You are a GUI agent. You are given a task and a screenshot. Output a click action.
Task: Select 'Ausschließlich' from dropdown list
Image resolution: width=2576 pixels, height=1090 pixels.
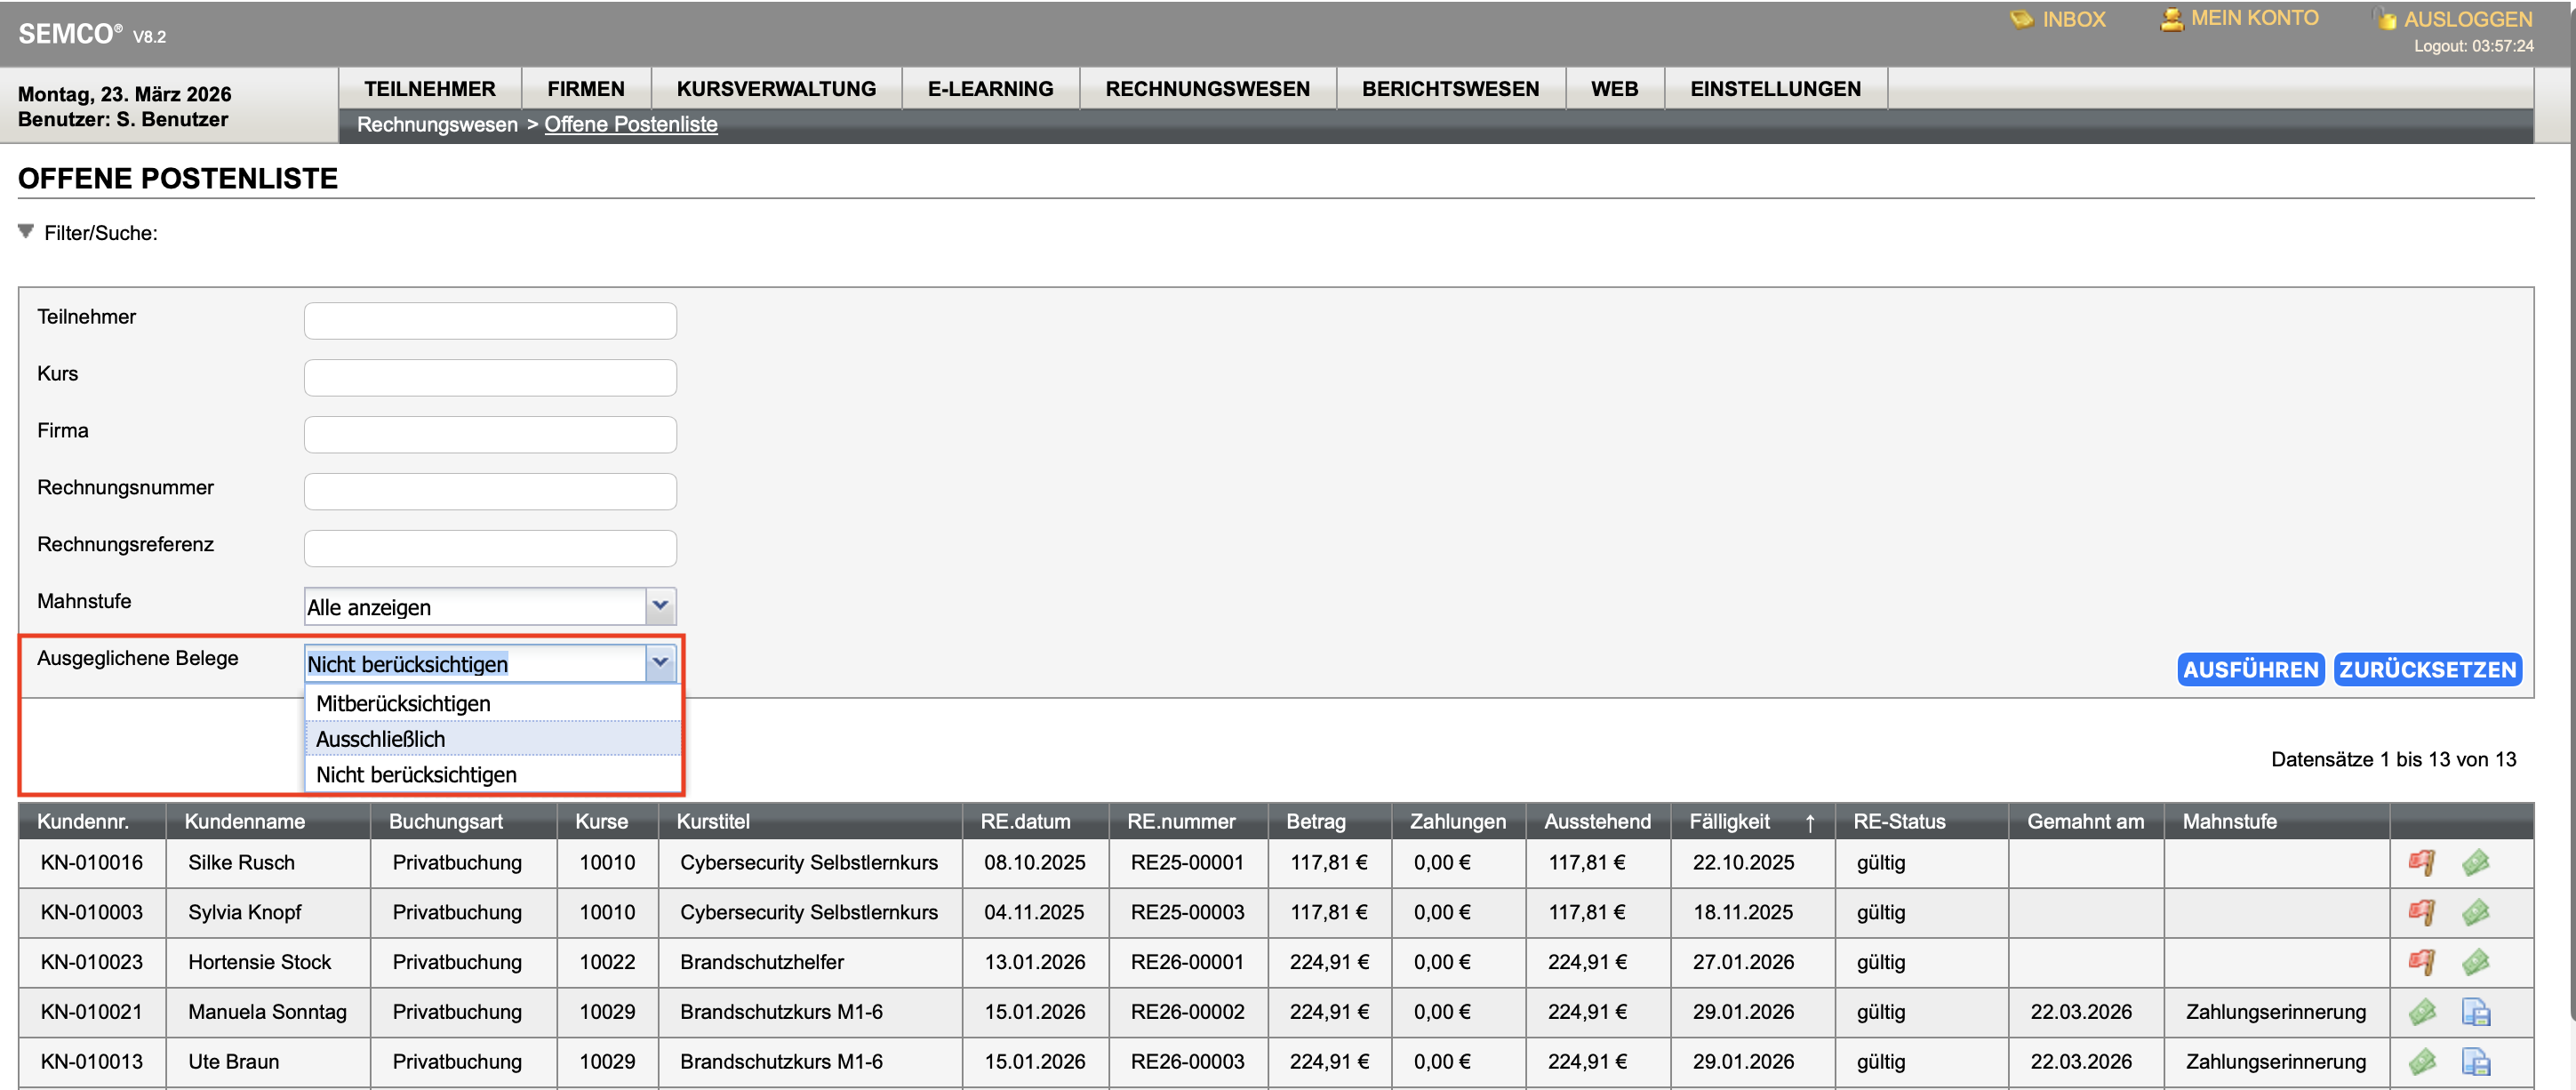tap(381, 739)
